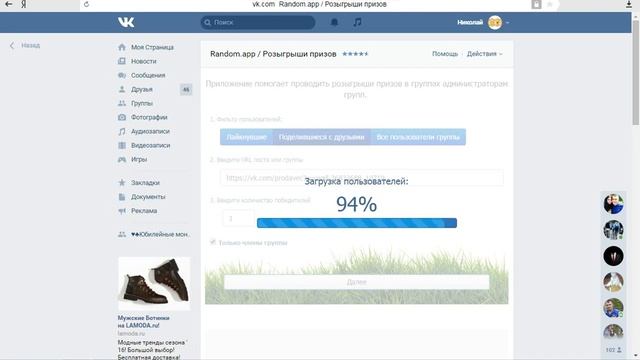Open Реклама
Screen dimensions: 640x360
pos(144,211)
